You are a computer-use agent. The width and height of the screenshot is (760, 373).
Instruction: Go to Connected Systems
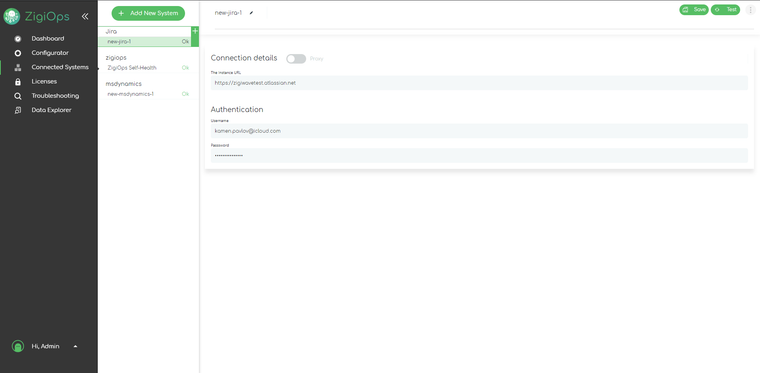click(60, 67)
